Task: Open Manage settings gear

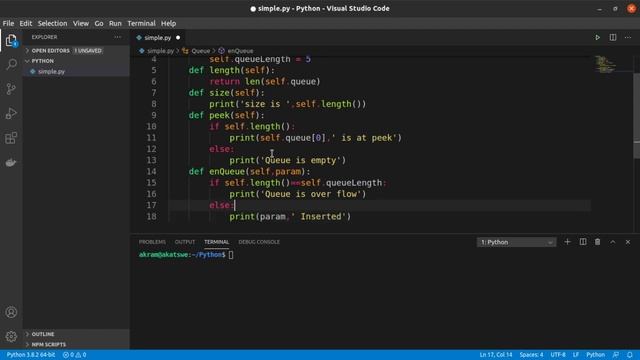Action: coord(11,336)
